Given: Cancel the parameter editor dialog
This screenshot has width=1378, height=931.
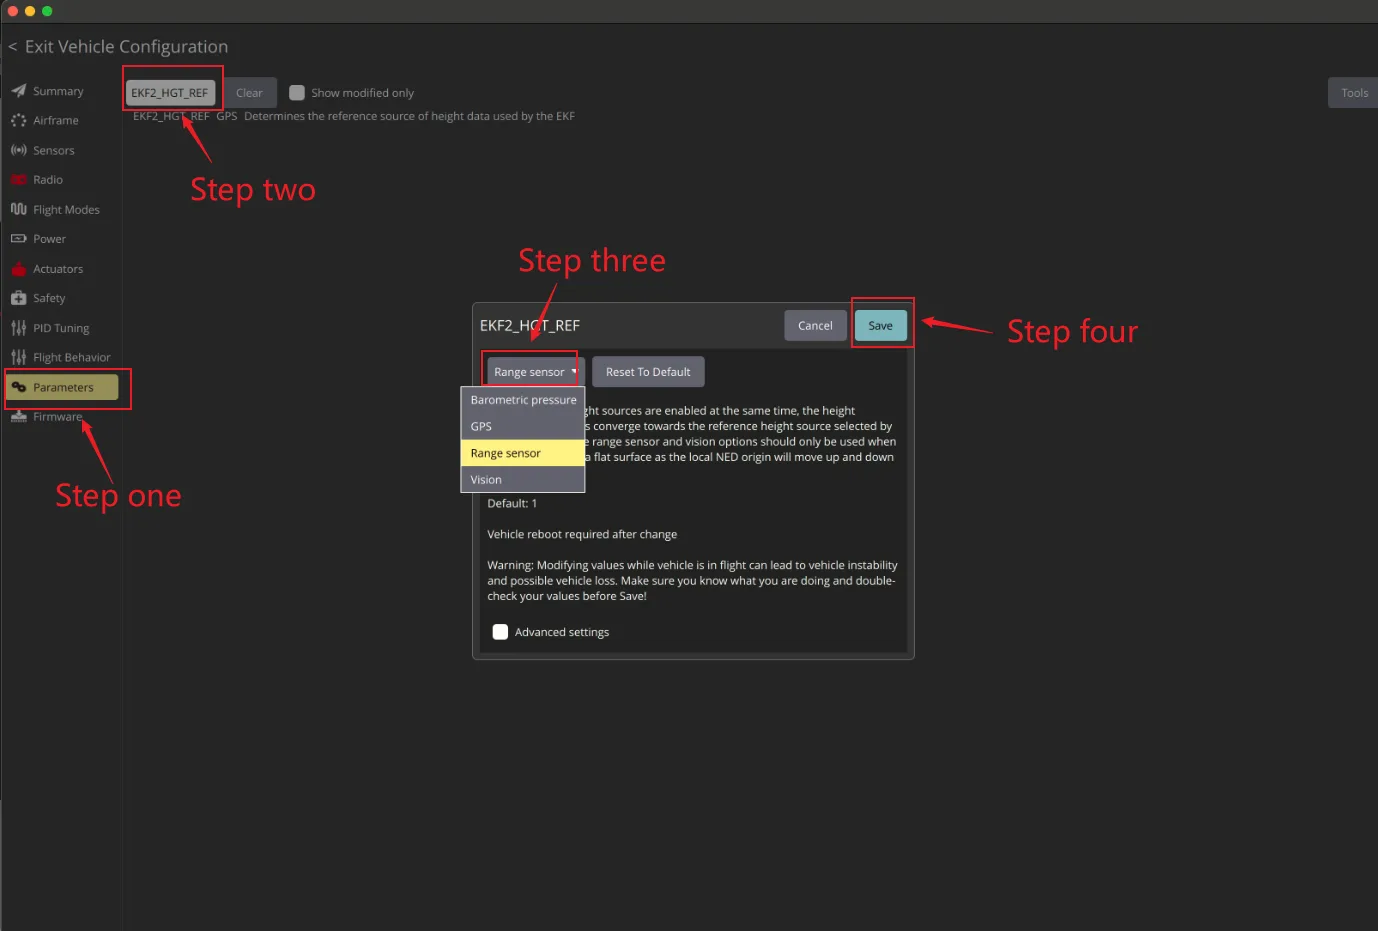Looking at the screenshot, I should click(815, 326).
